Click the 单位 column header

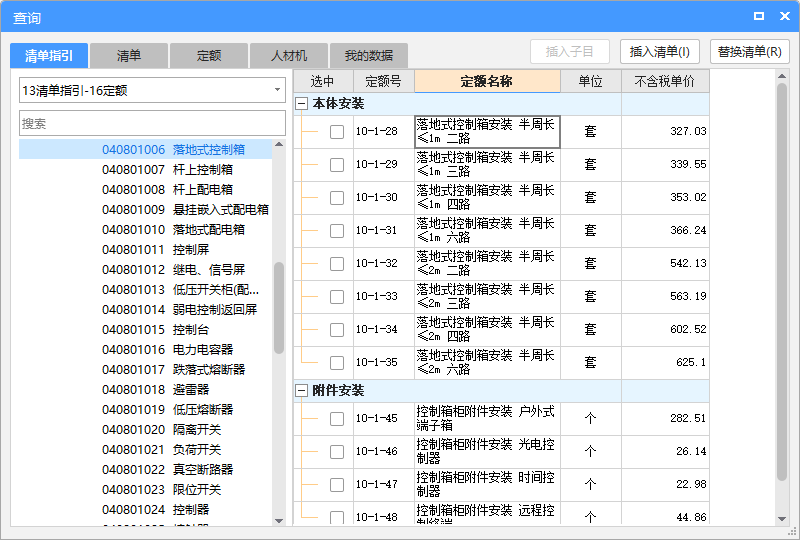click(591, 81)
